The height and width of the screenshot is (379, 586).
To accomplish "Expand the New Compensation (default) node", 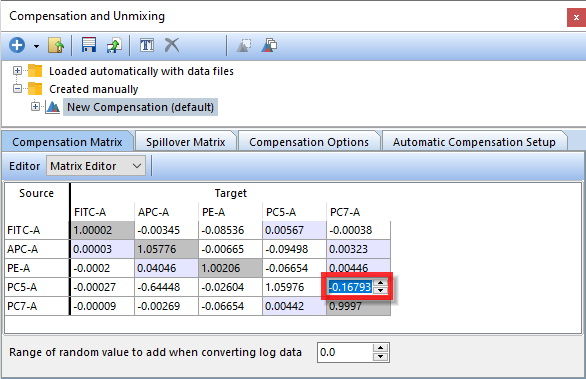I will (35, 107).
